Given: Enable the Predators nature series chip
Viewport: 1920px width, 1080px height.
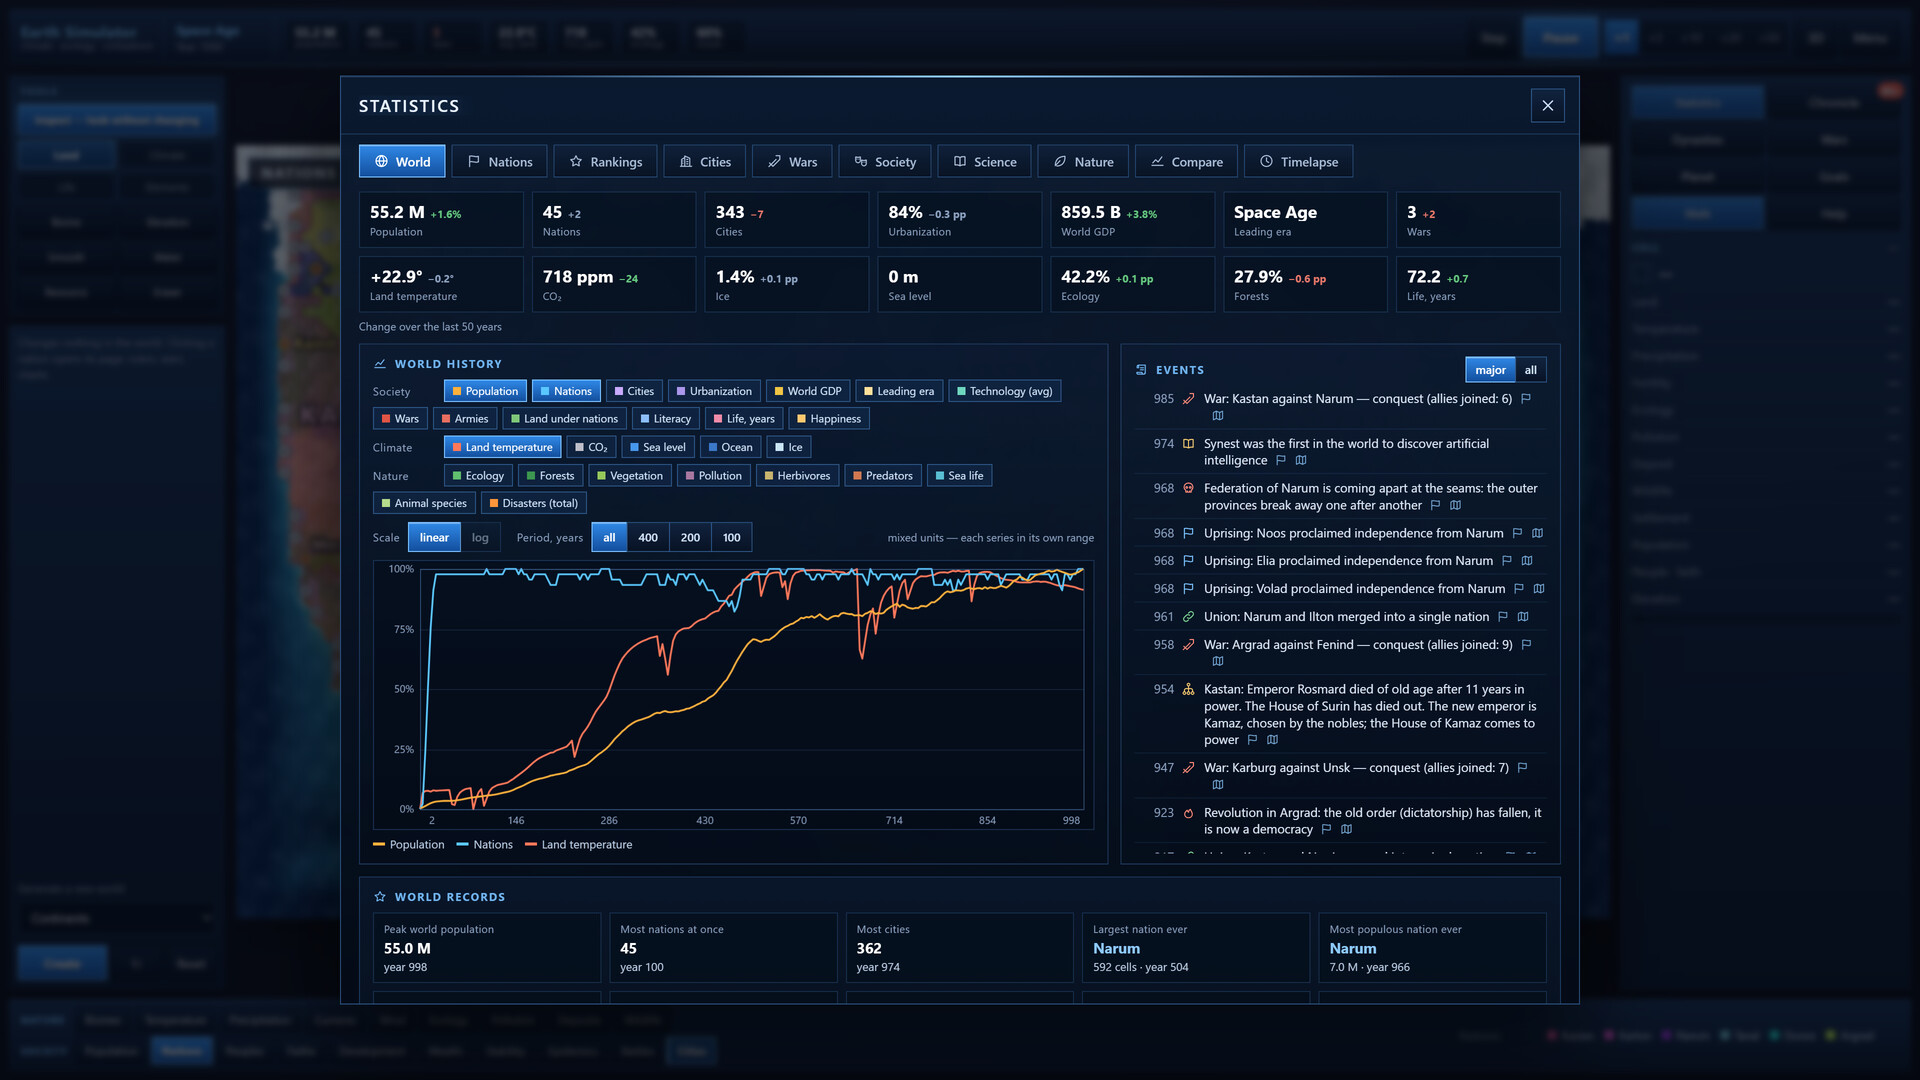Looking at the screenshot, I should coord(883,476).
